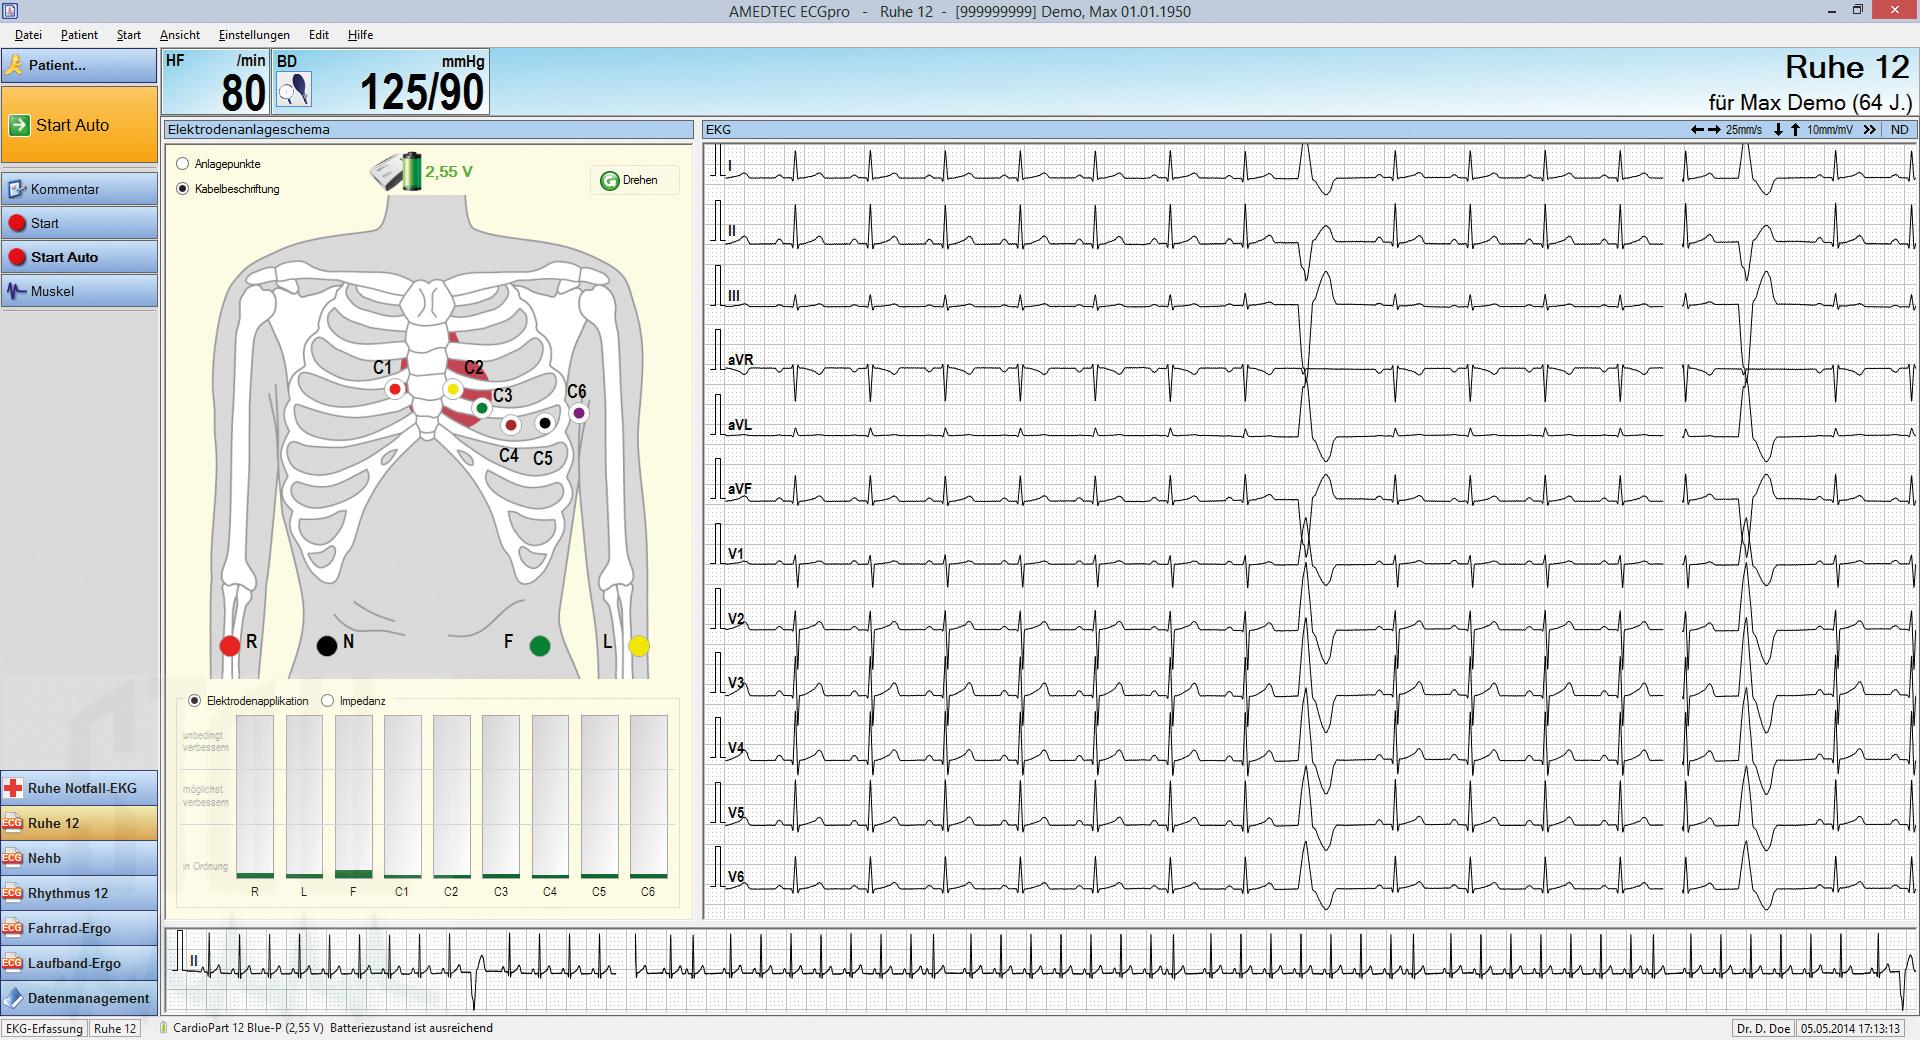Select the Anlagepunkte radio button
Image resolution: width=1920 pixels, height=1040 pixels.
pyautogui.click(x=183, y=164)
